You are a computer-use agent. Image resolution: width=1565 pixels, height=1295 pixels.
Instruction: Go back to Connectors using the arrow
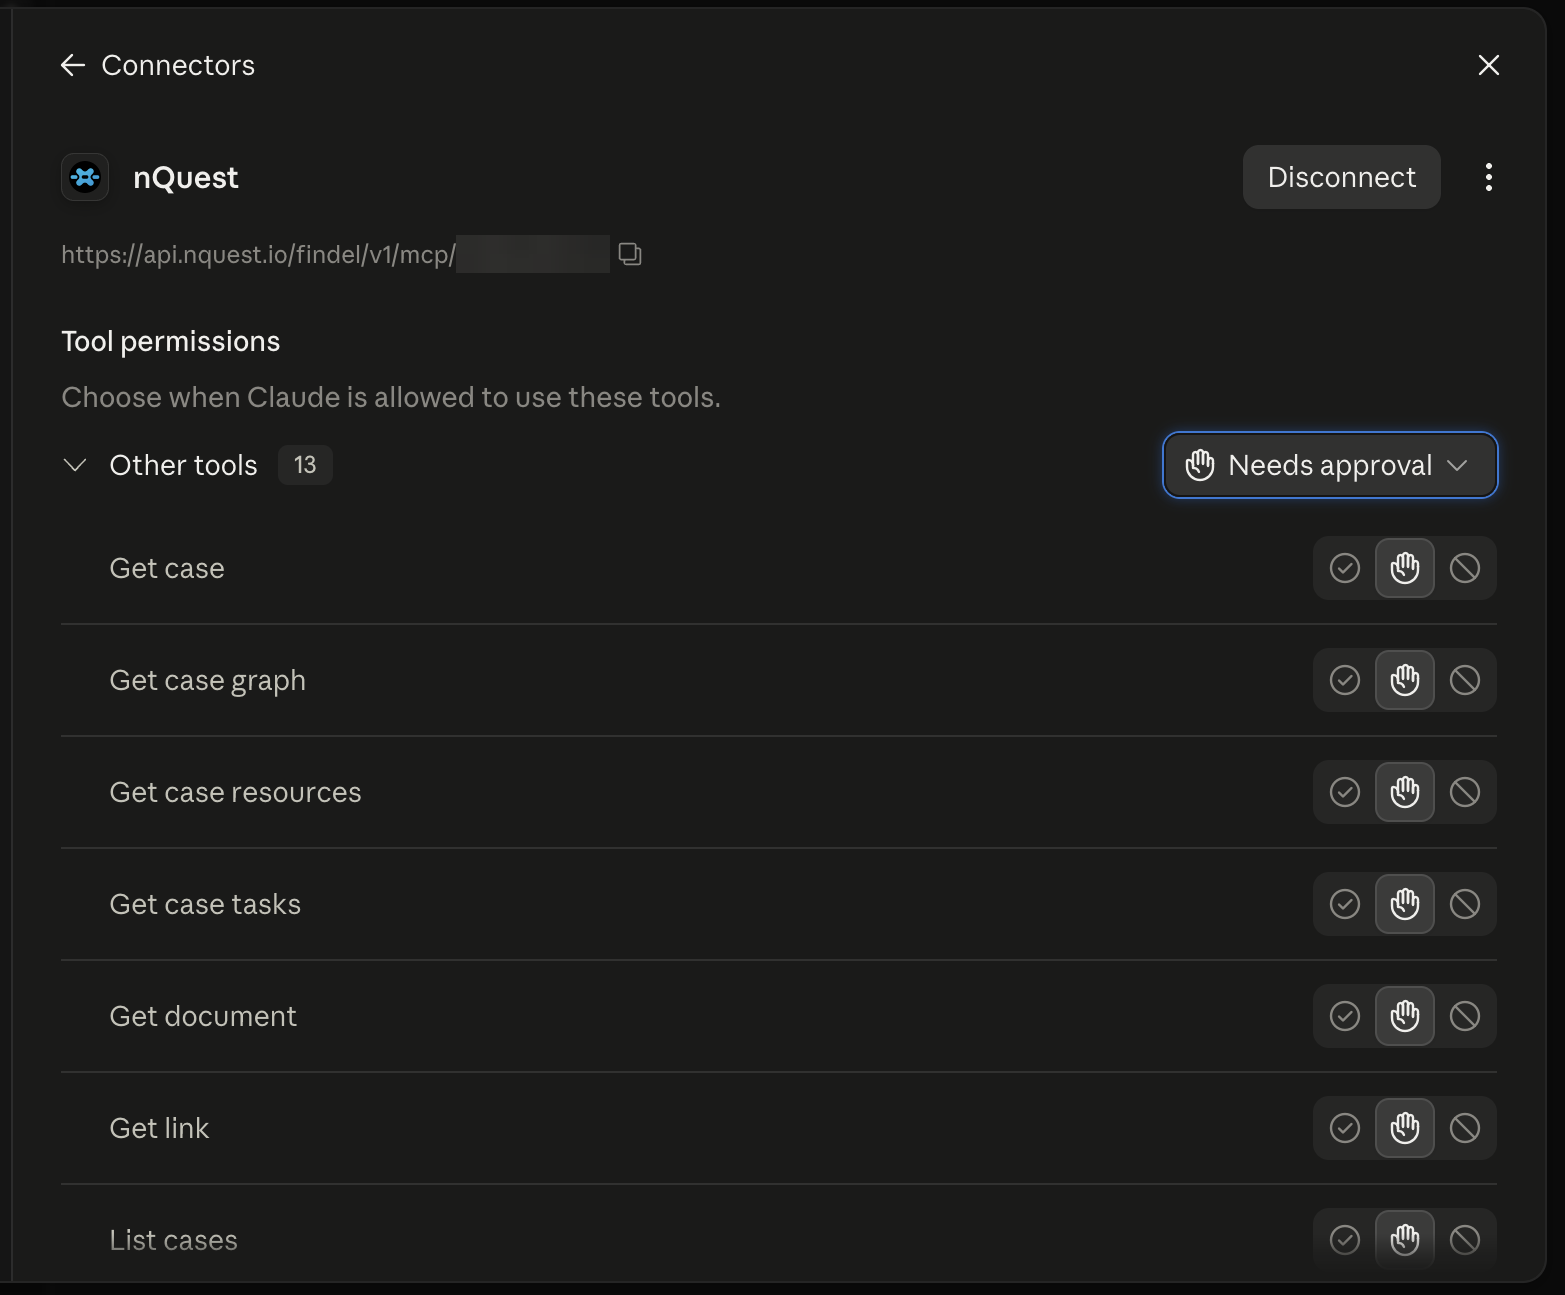click(x=73, y=66)
